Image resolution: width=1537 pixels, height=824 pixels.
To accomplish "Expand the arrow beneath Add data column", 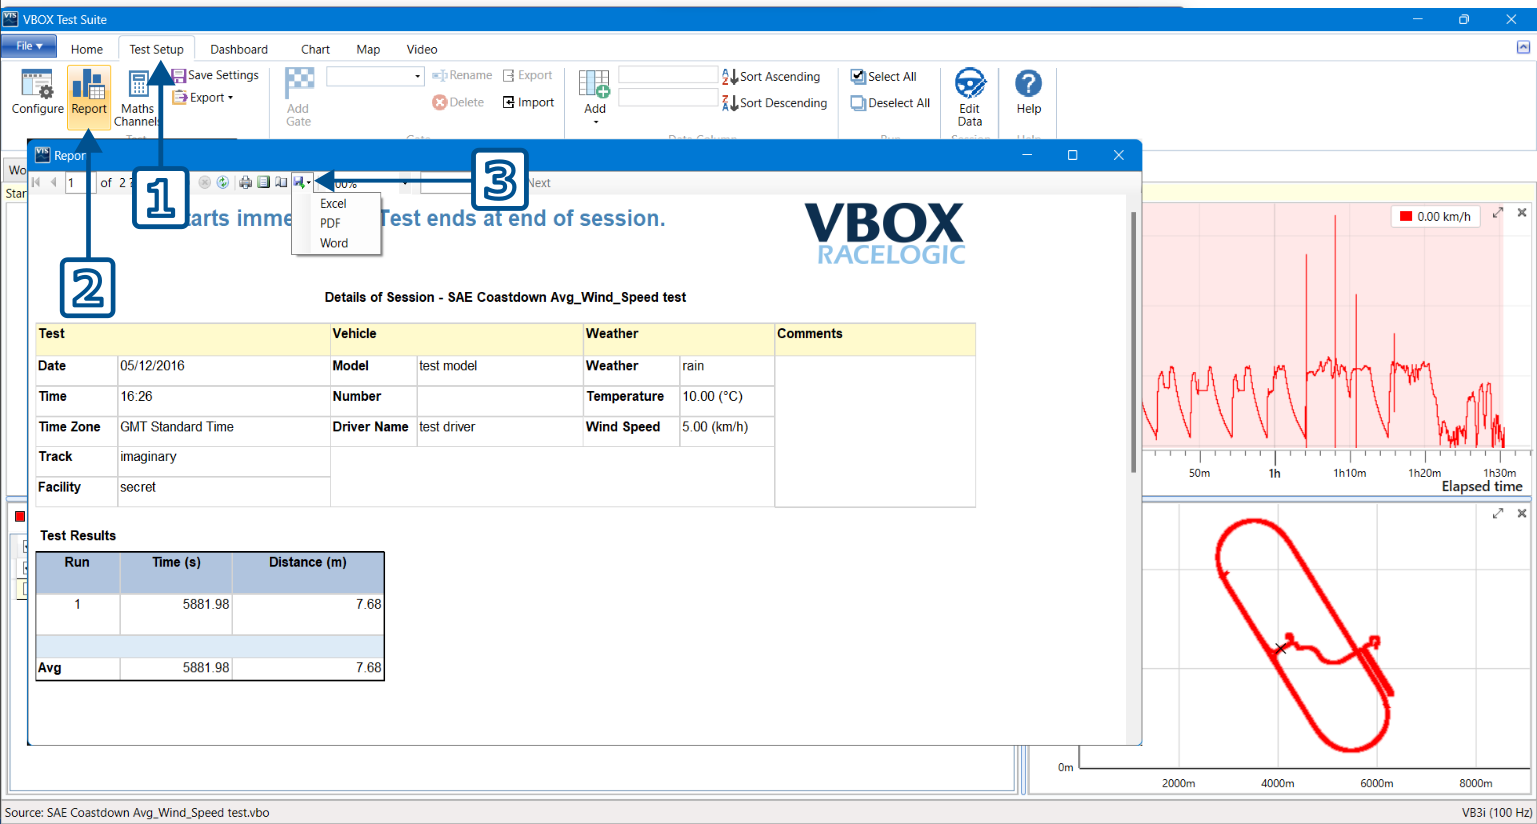I will pos(595,122).
